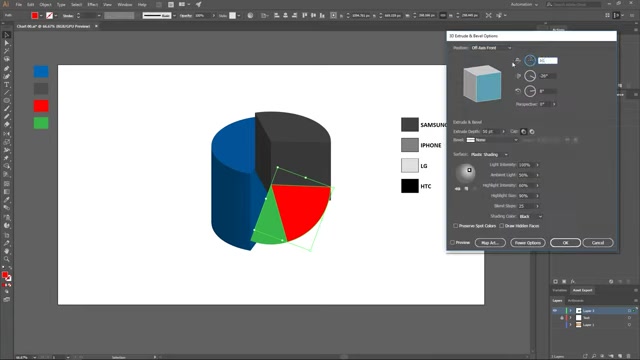Click the OK button
Screen dimensions: 640x360
point(565,242)
